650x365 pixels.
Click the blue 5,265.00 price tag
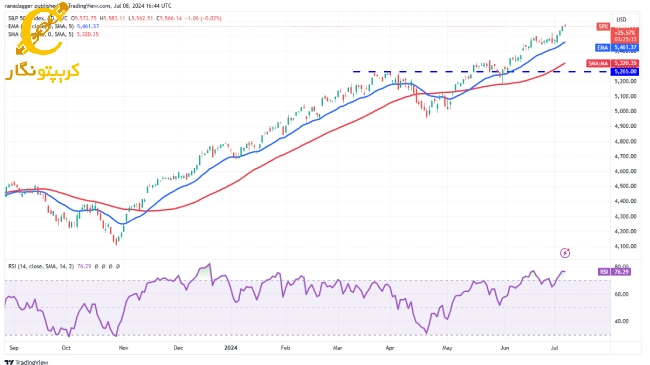tap(625, 72)
